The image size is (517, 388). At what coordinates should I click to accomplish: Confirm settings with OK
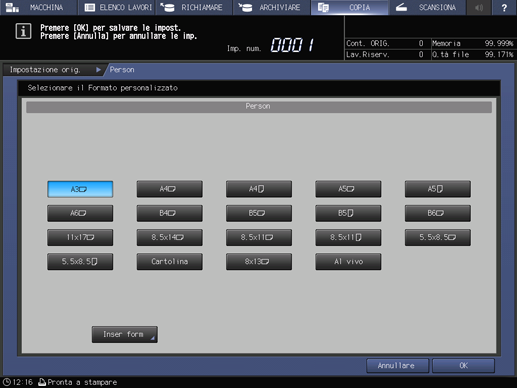pyautogui.click(x=463, y=366)
